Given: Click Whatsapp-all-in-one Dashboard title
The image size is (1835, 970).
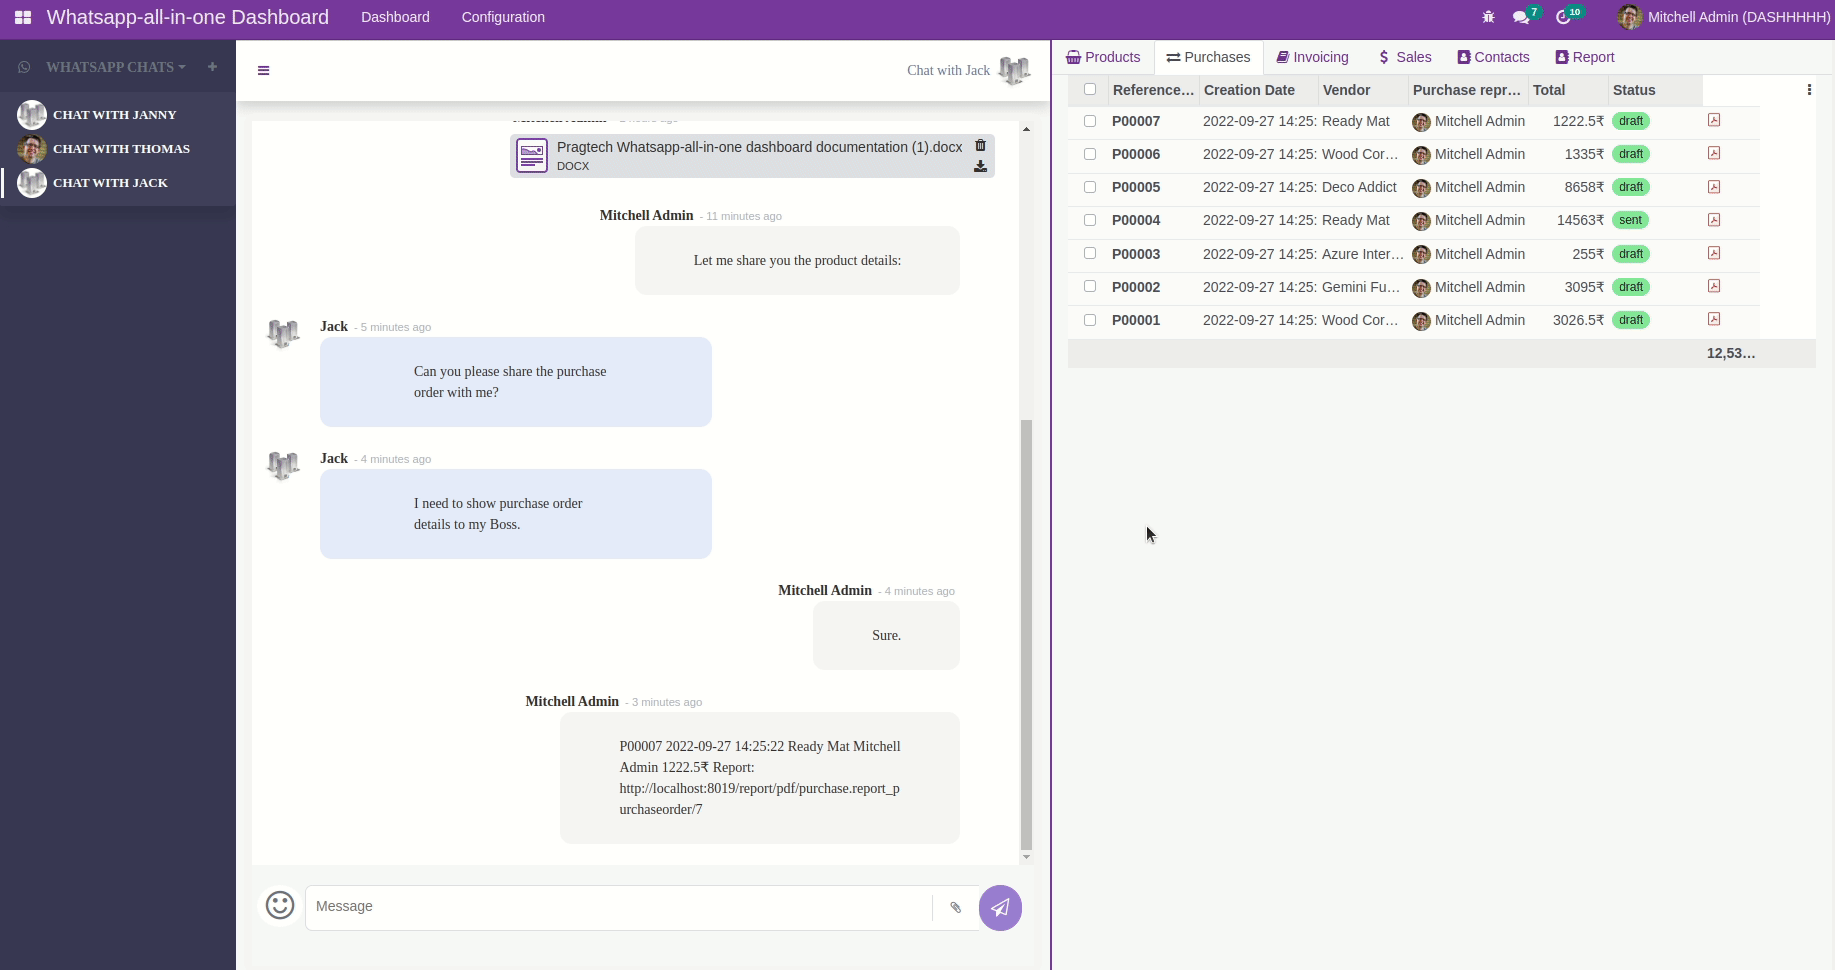Looking at the screenshot, I should point(188,17).
